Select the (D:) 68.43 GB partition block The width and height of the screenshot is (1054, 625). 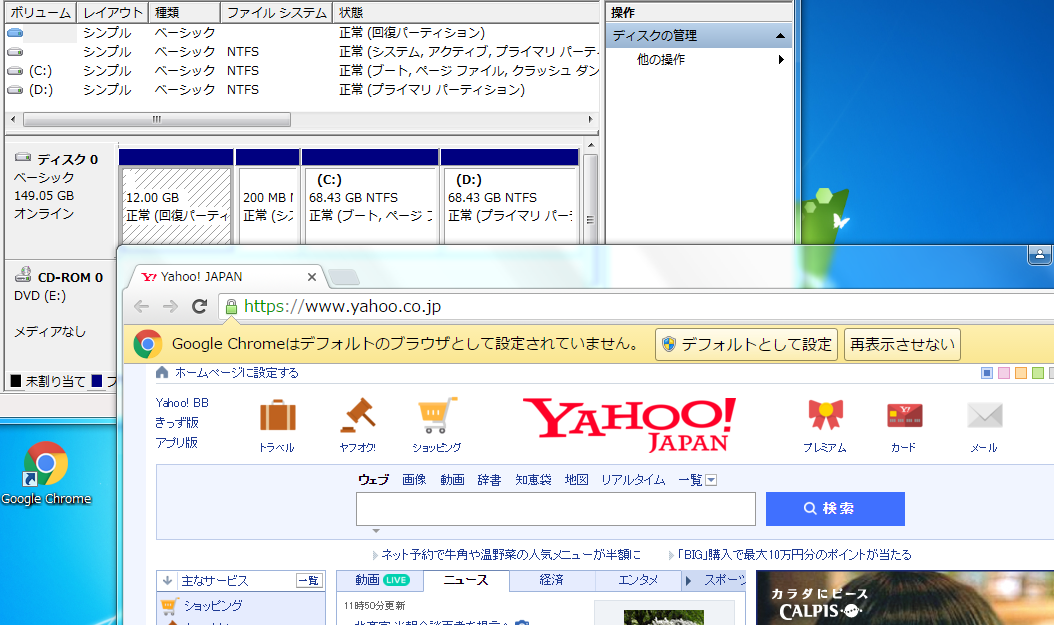pyautogui.click(x=510, y=206)
